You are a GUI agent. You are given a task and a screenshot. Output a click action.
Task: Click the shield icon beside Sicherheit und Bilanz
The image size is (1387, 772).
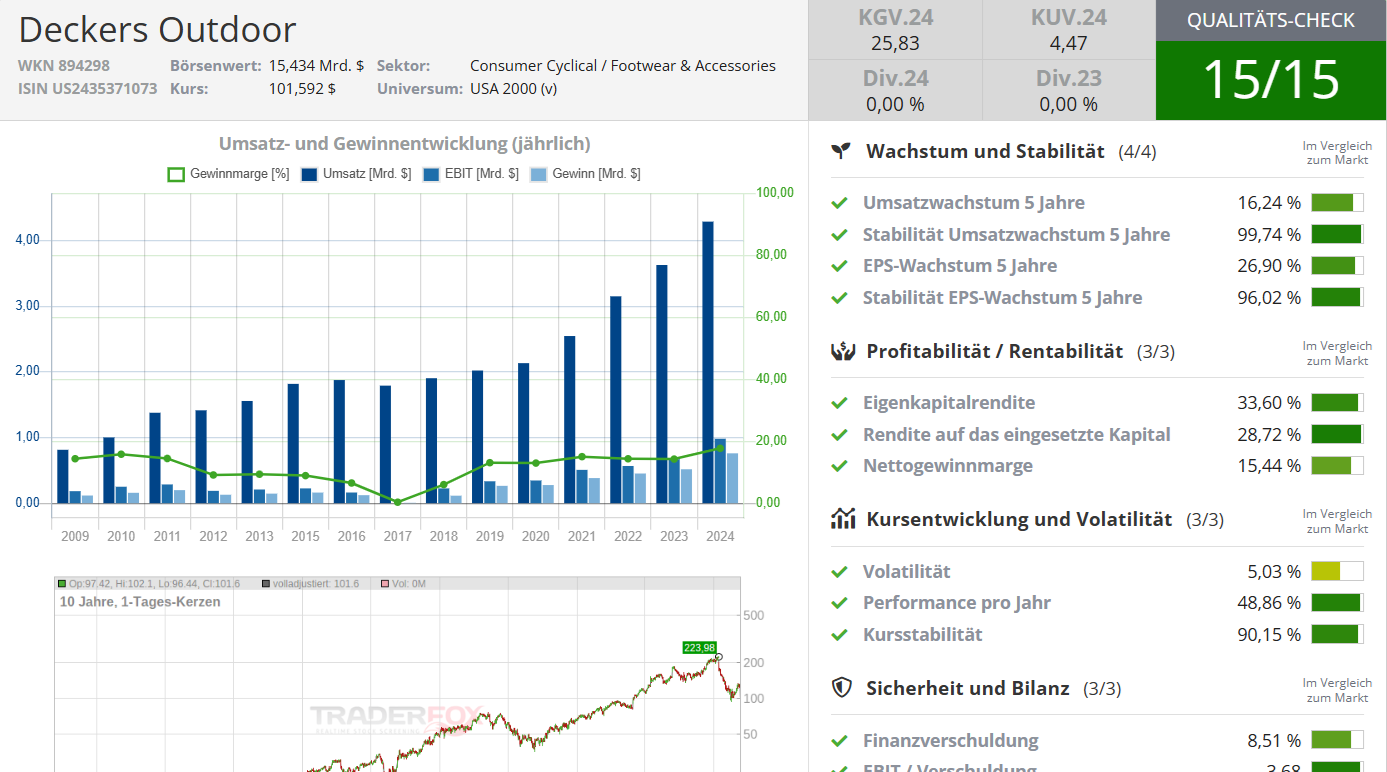point(842,688)
